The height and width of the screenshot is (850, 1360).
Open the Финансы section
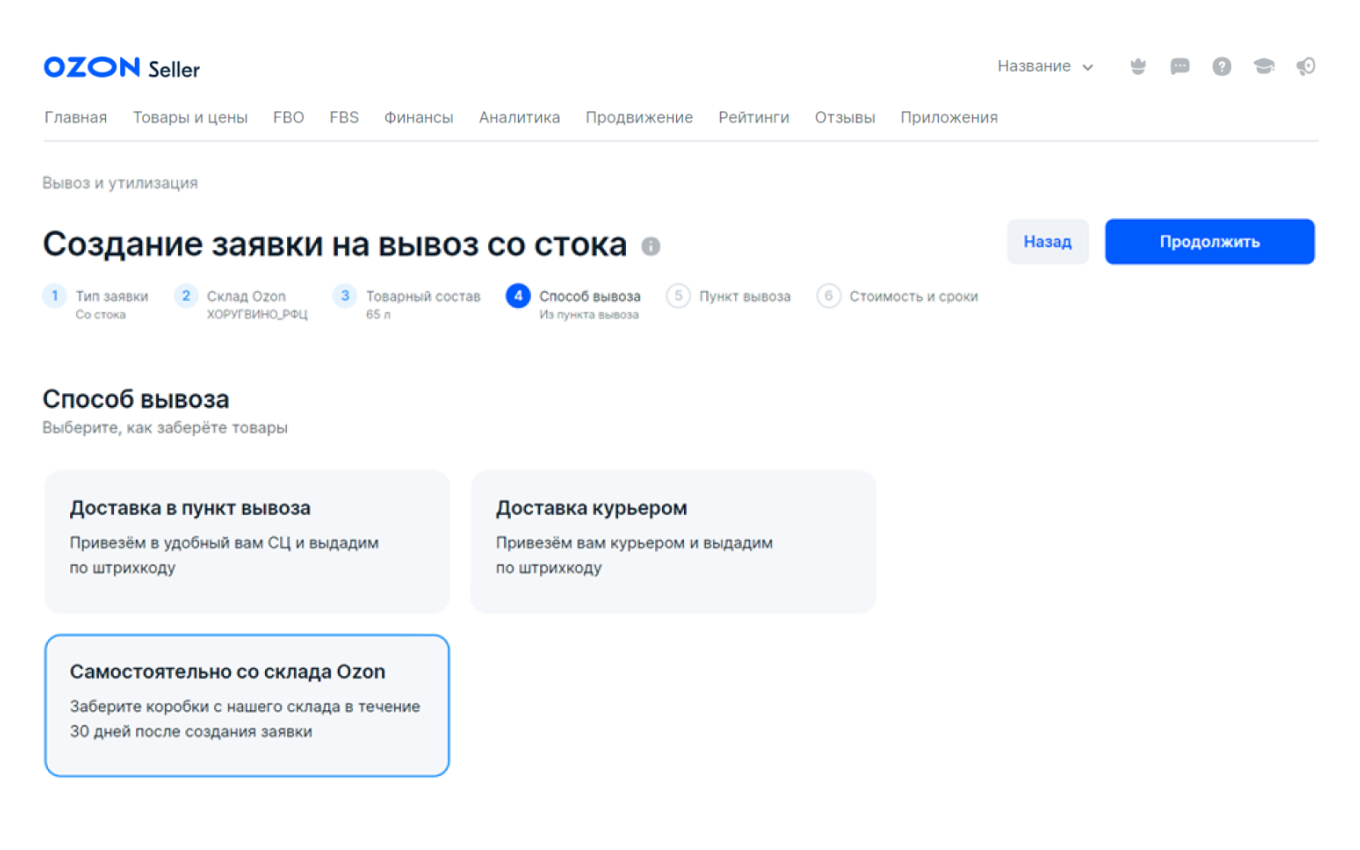point(419,117)
